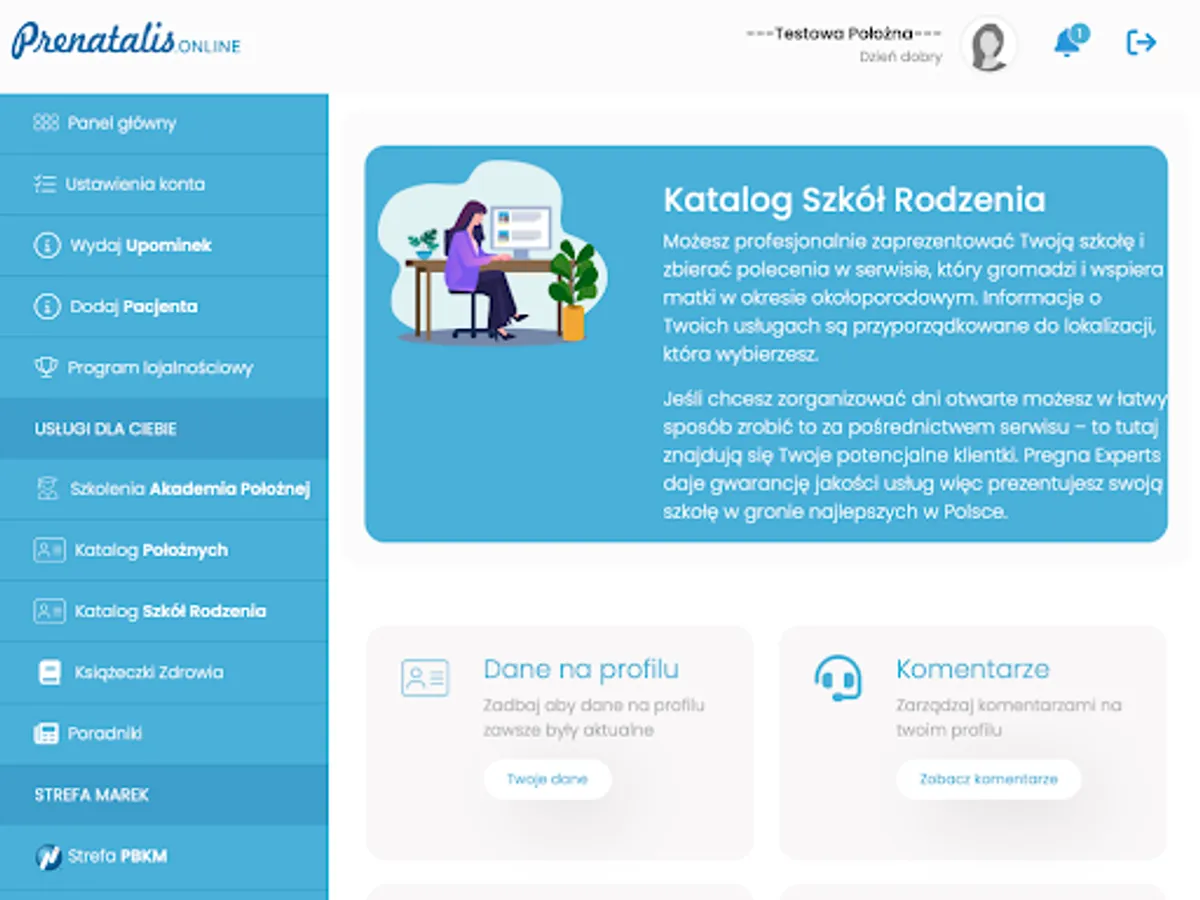Select Wydaj Upominek in the sidebar
The image size is (1200, 900).
[x=164, y=246]
